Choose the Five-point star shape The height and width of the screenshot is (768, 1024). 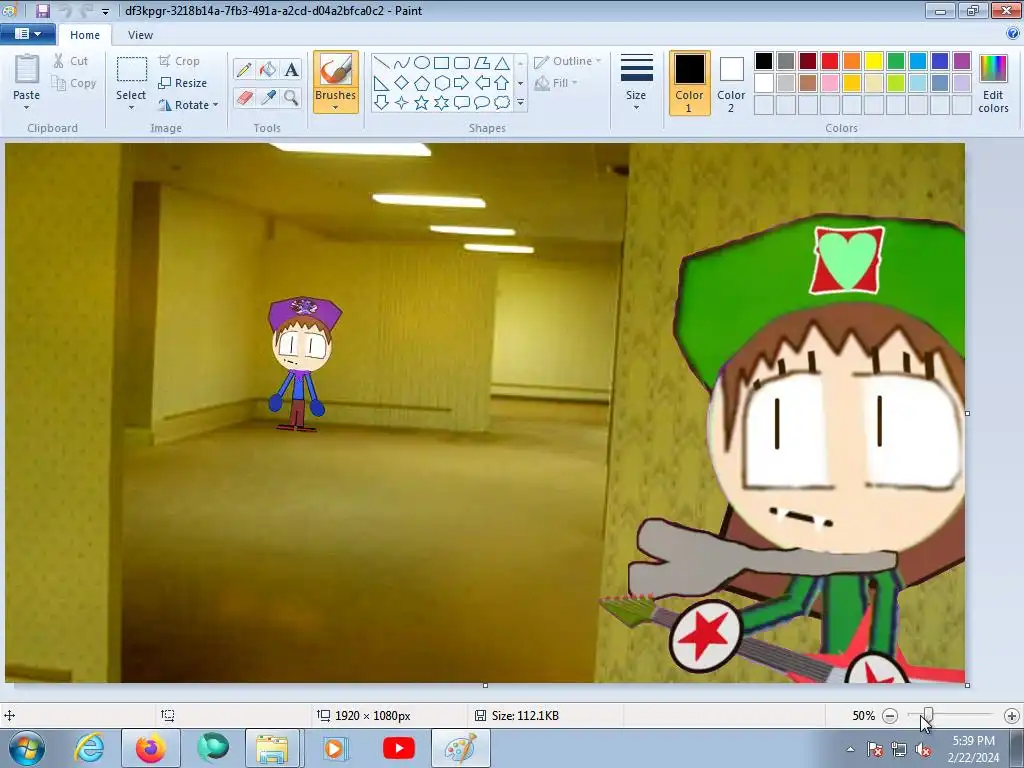coord(422,103)
